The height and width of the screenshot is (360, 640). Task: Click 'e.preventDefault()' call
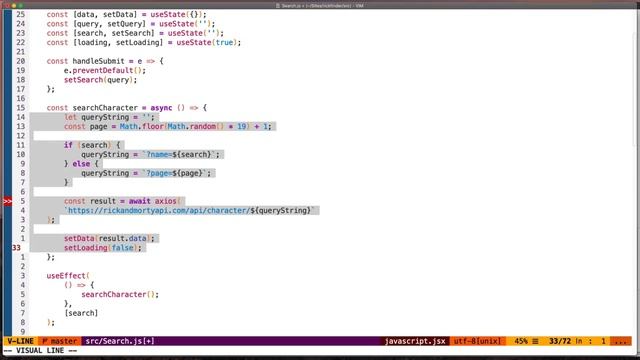click(x=104, y=71)
